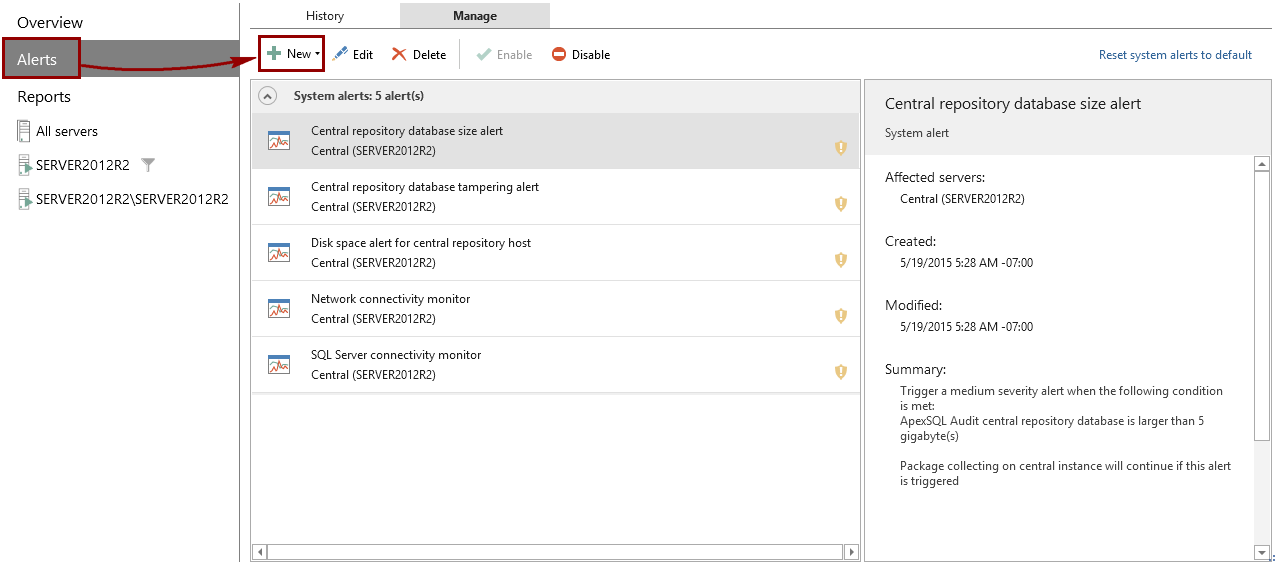Switch to the History tab
The height and width of the screenshot is (563, 1276).
pos(325,16)
